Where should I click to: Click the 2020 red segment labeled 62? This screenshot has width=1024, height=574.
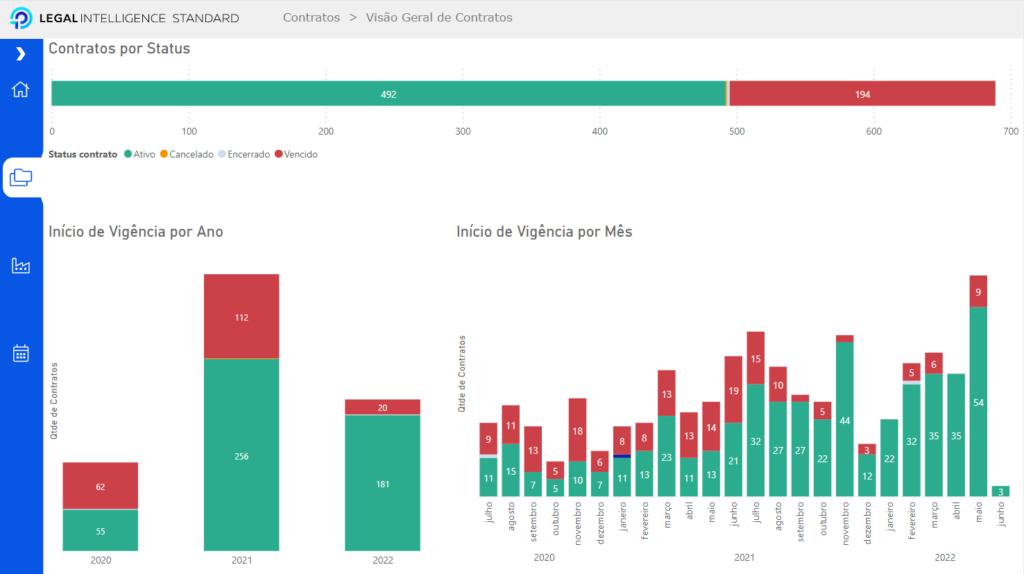[x=100, y=486]
